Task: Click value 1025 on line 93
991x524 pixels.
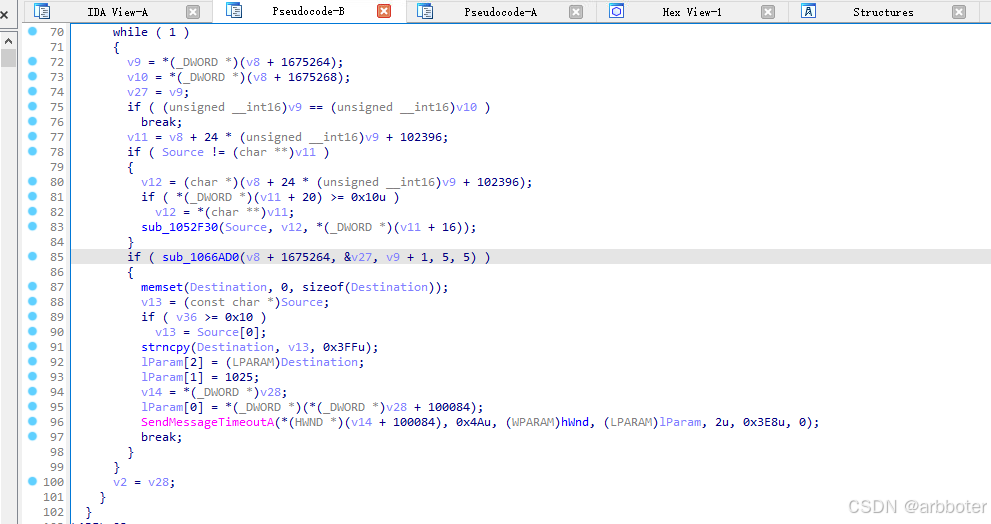Action: [x=239, y=377]
